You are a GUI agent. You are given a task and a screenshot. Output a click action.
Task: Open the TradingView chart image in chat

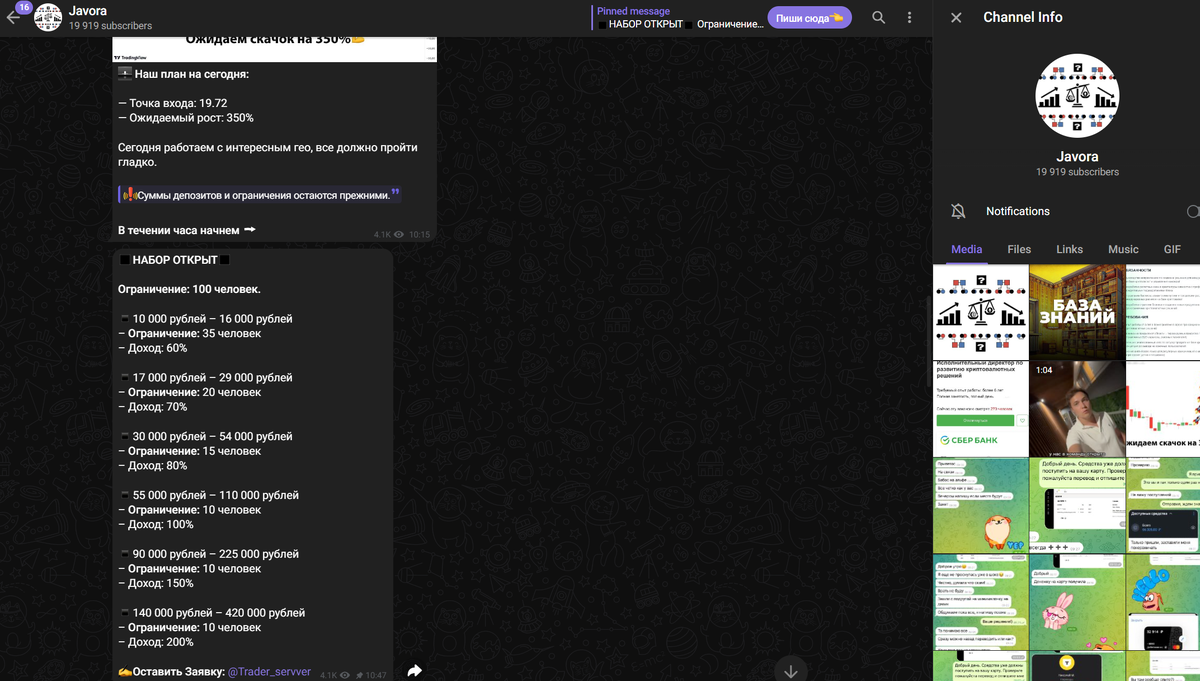tap(274, 48)
